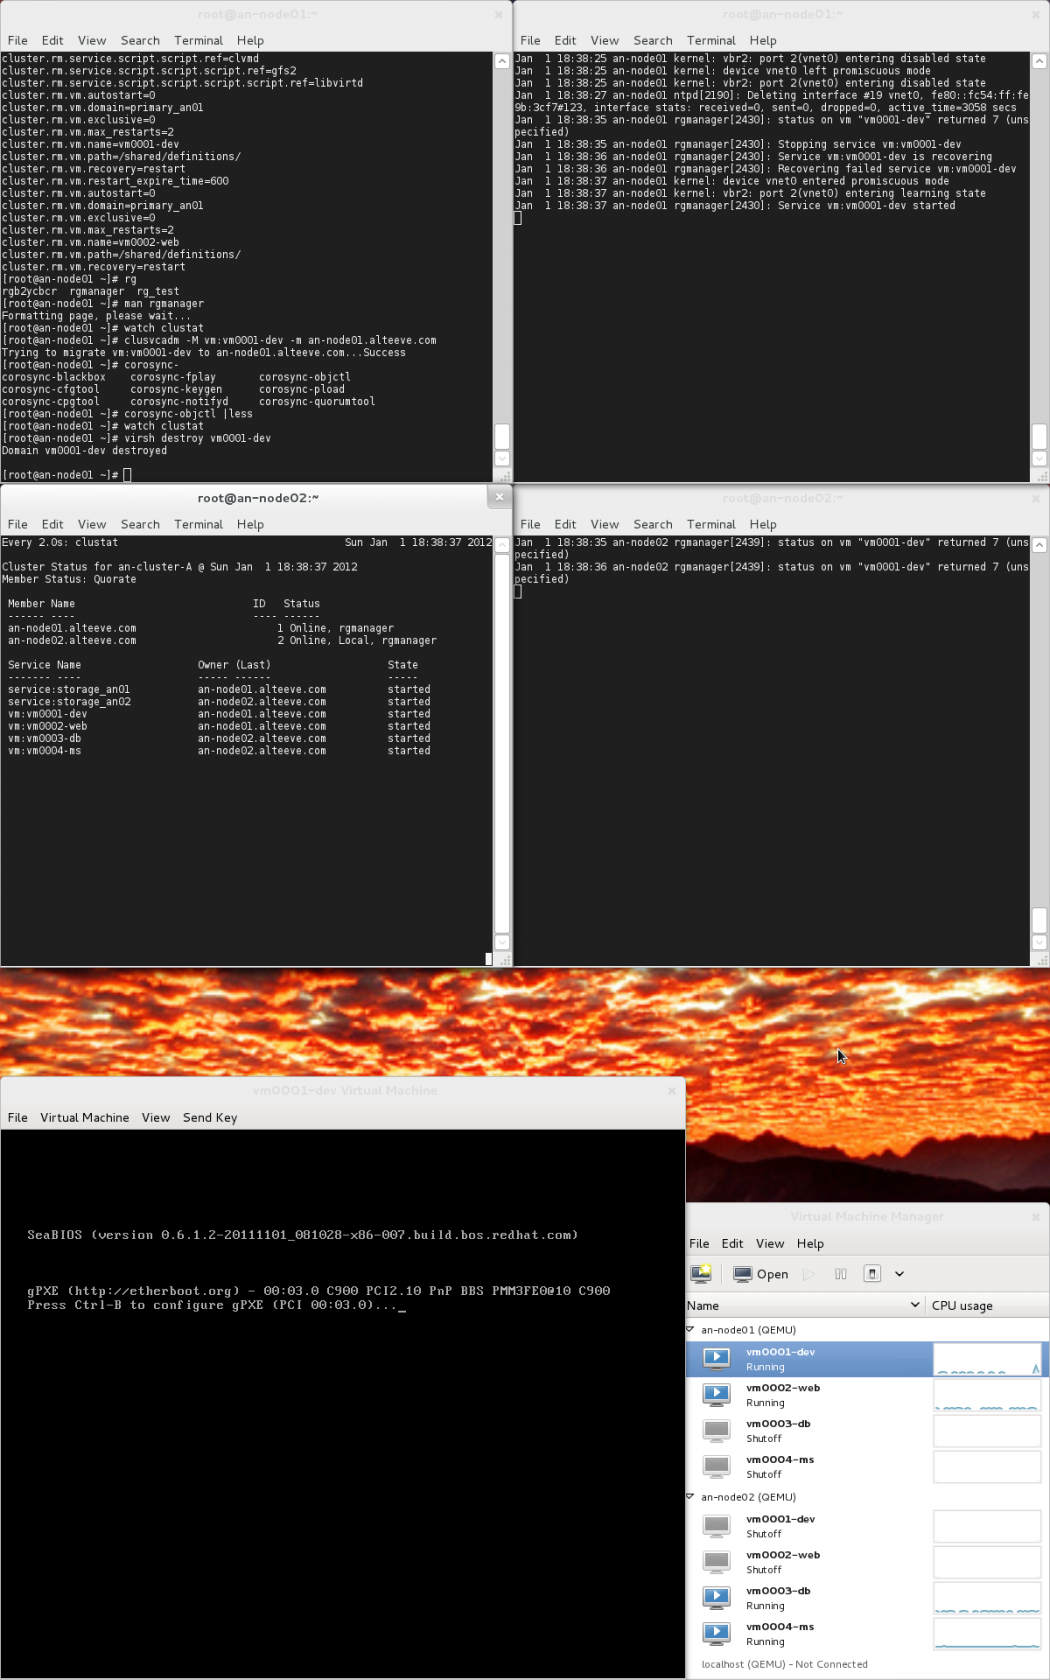Viewport: 1050px width, 1680px height.
Task: Click the Pause icon in Virtual Machine Manager toolbar
Action: point(840,1274)
